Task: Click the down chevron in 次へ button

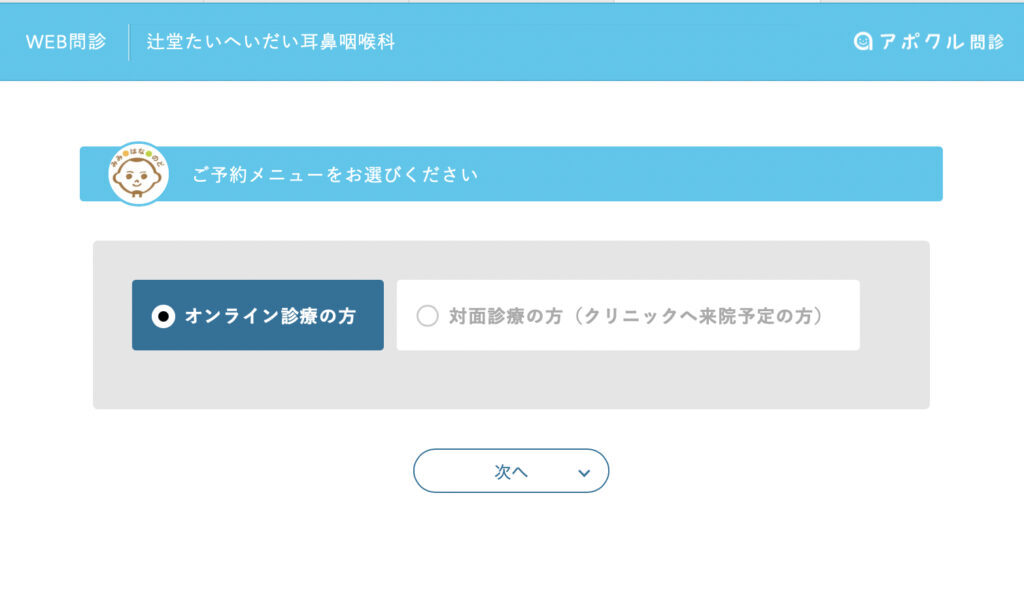Action: tap(584, 472)
